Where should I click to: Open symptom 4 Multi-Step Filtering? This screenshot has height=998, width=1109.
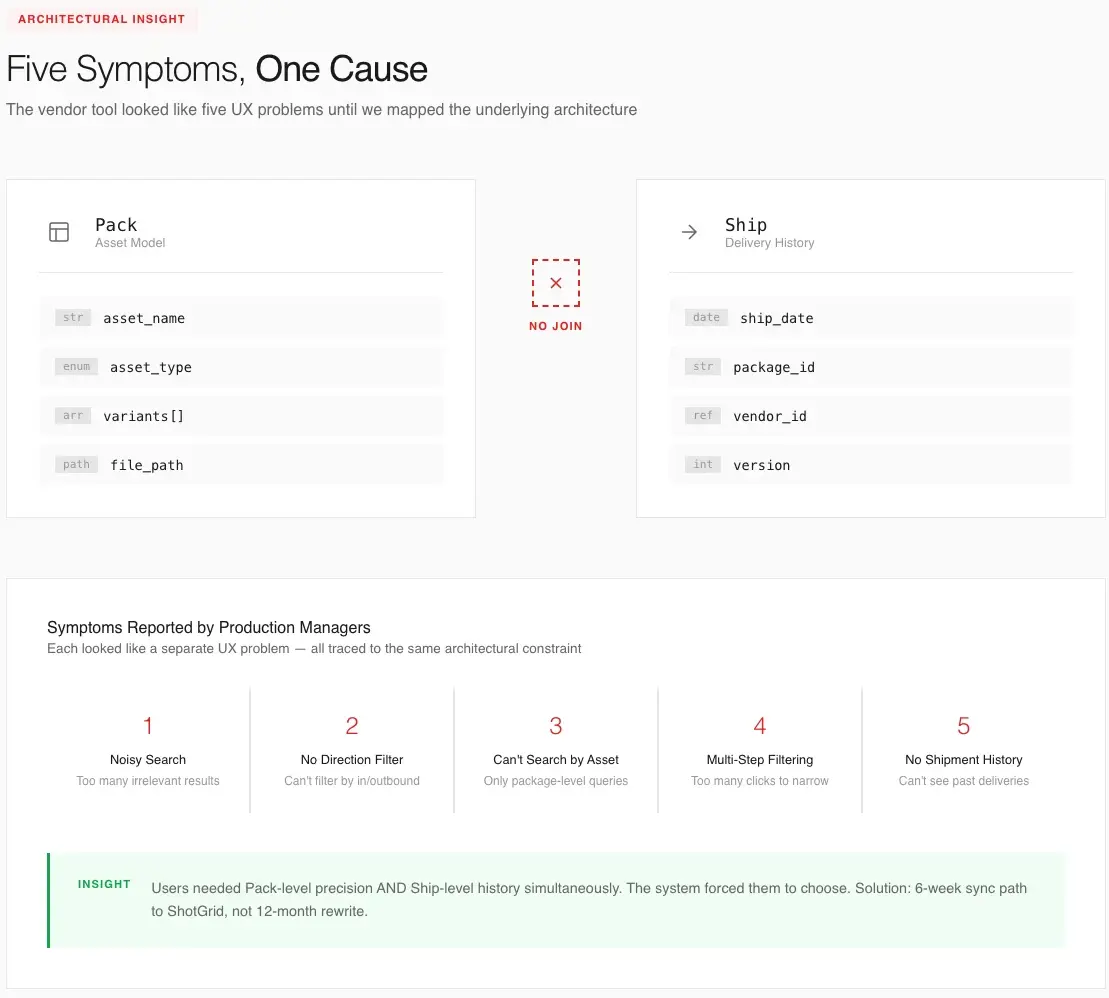(x=760, y=751)
